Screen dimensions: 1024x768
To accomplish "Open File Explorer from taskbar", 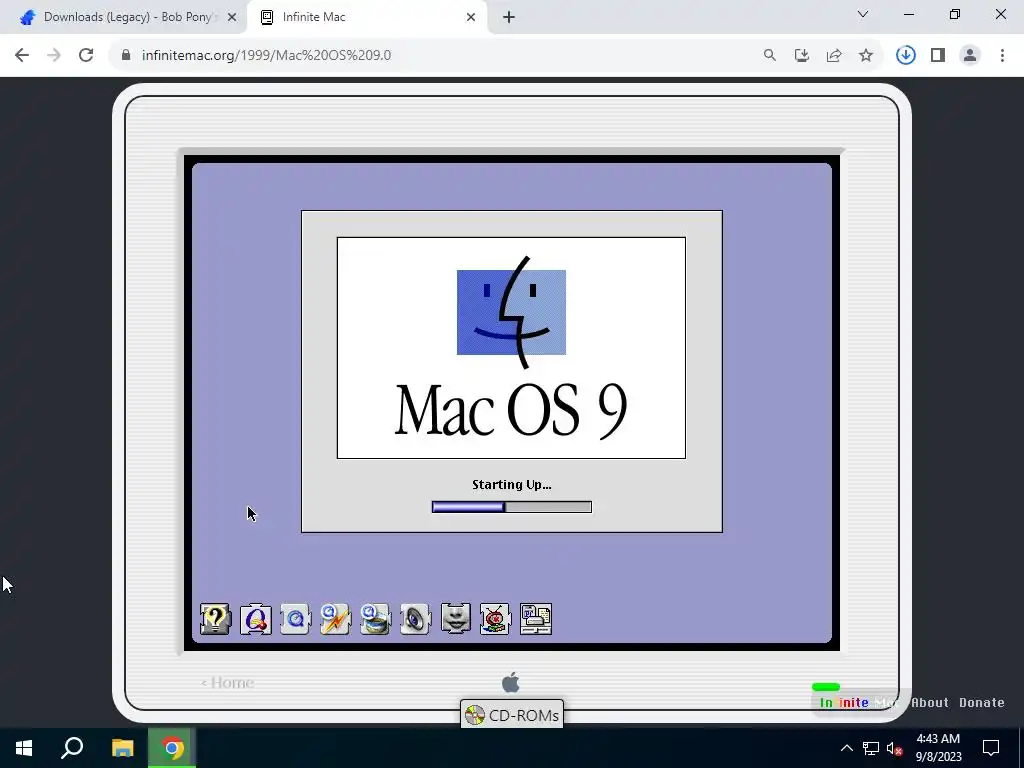I will [122, 748].
